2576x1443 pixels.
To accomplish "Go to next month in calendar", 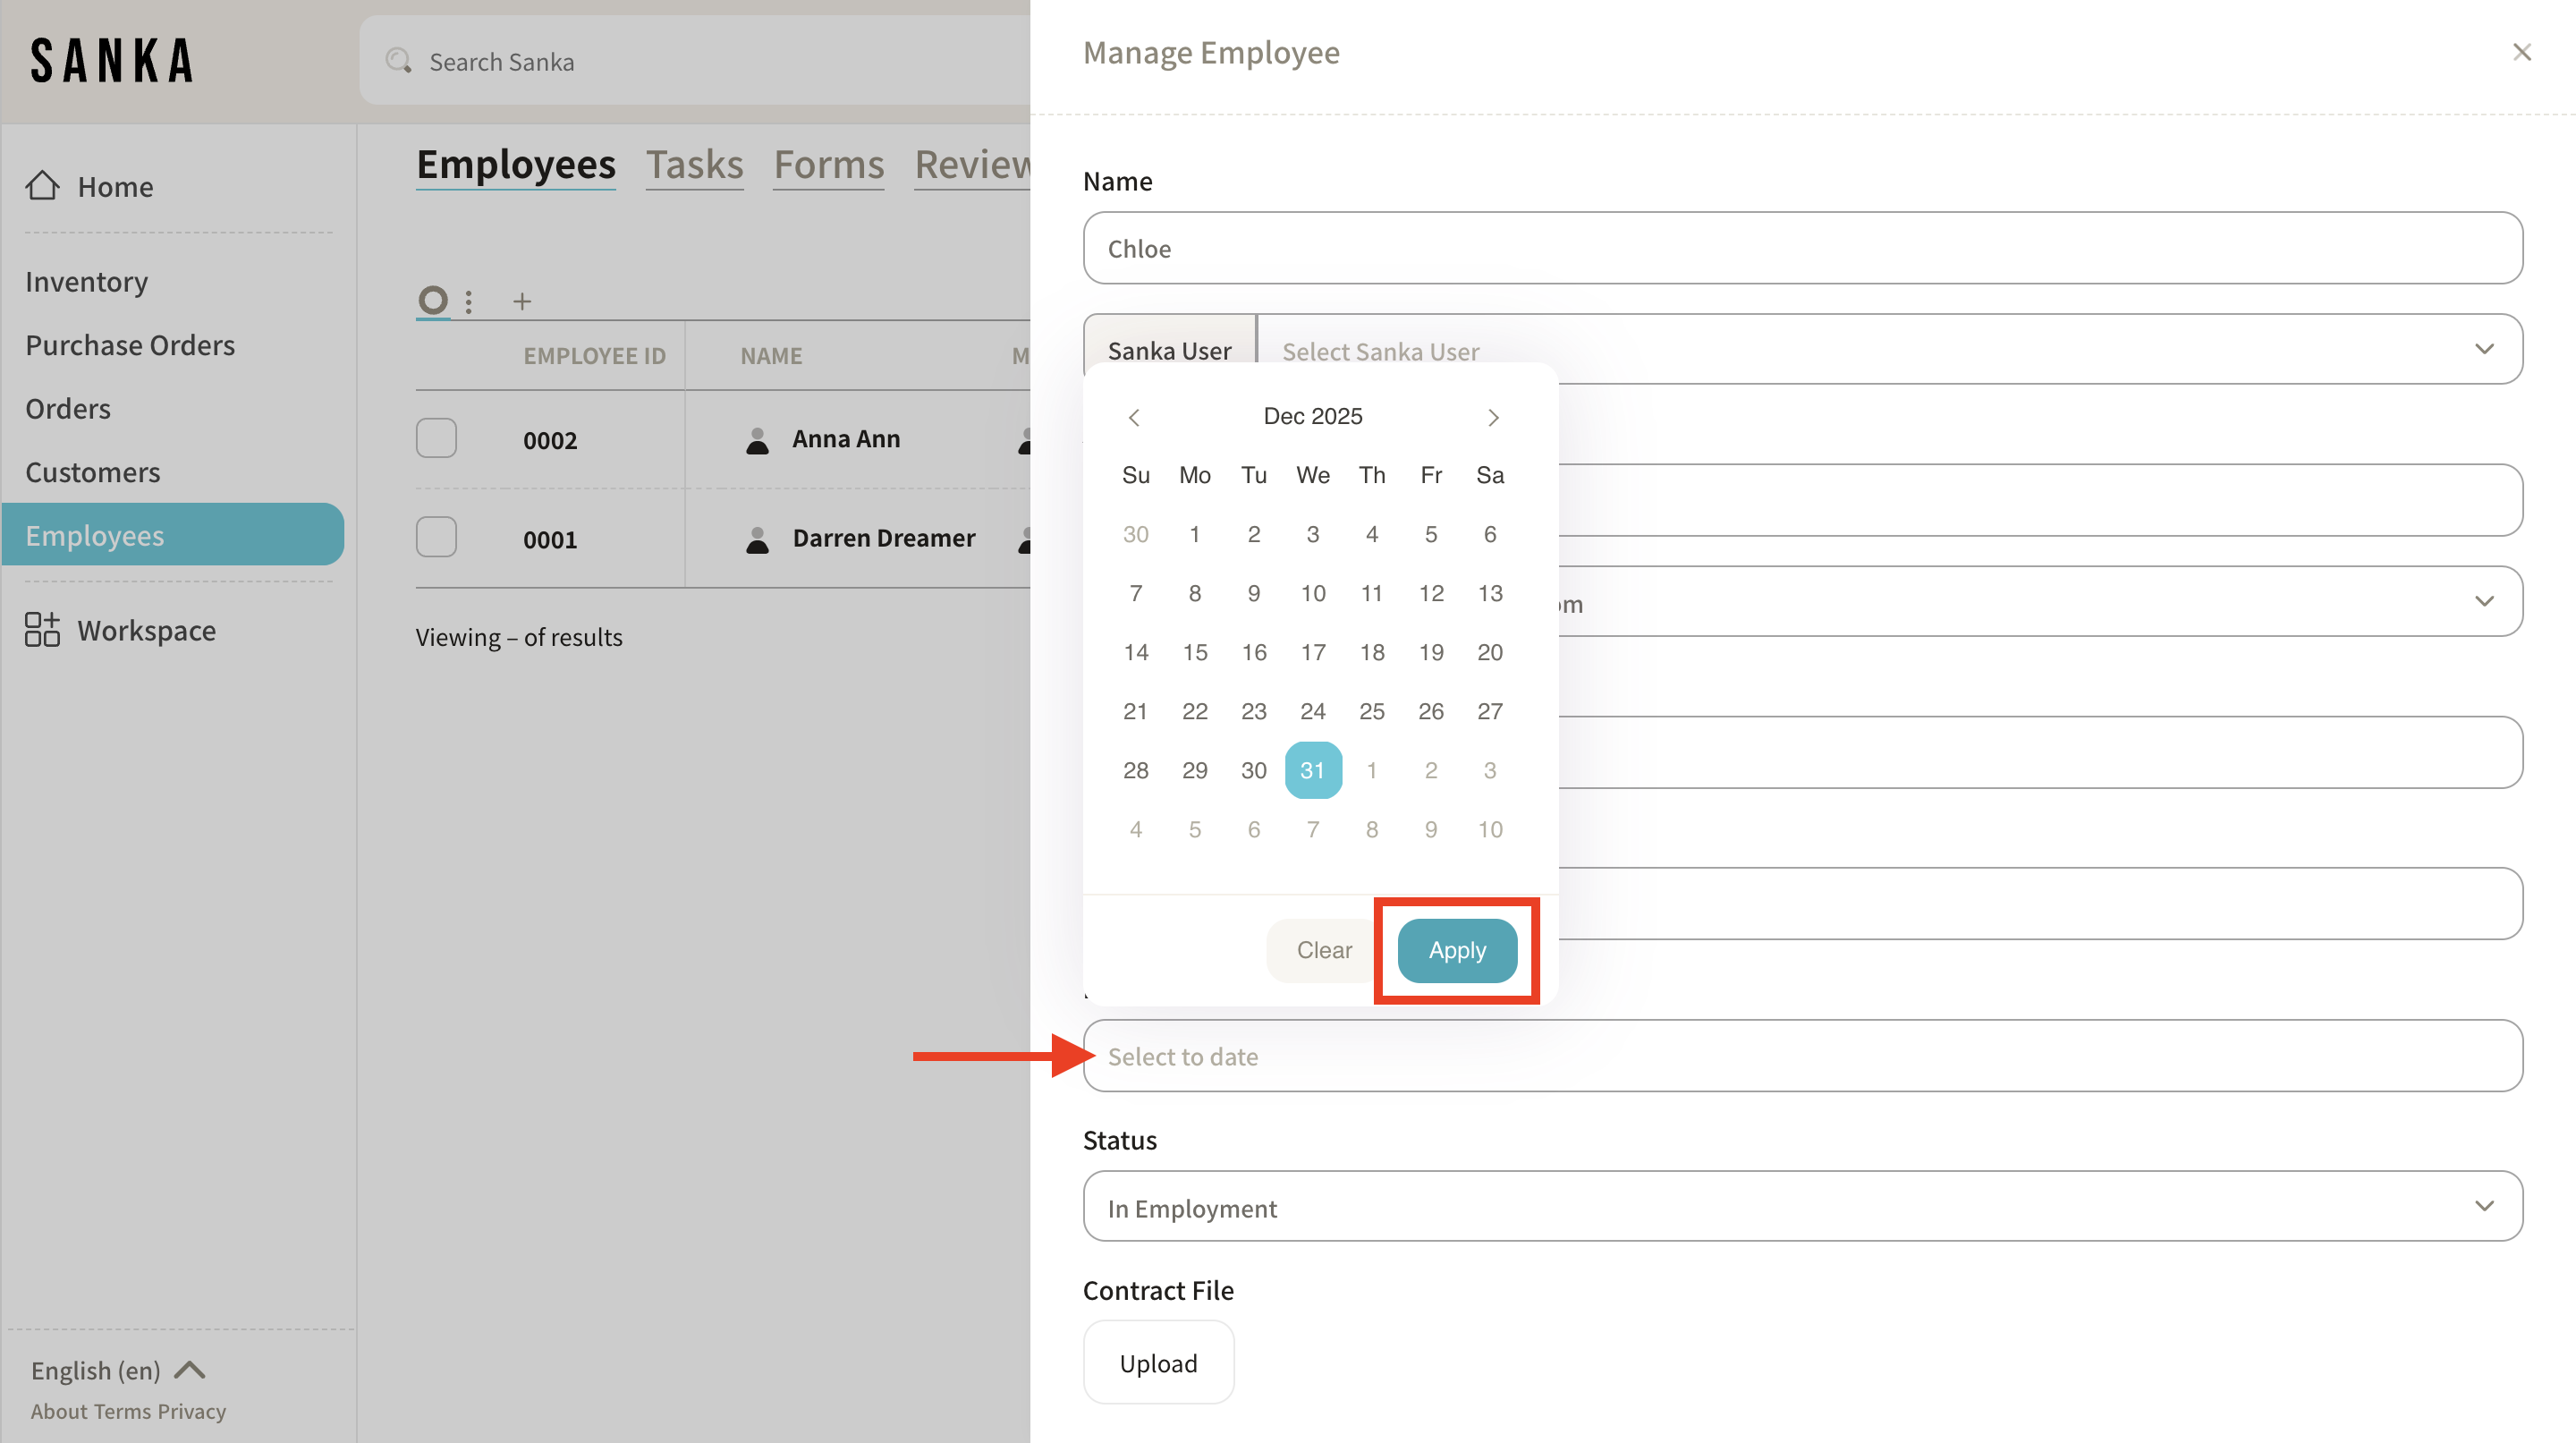I will pos(1493,417).
